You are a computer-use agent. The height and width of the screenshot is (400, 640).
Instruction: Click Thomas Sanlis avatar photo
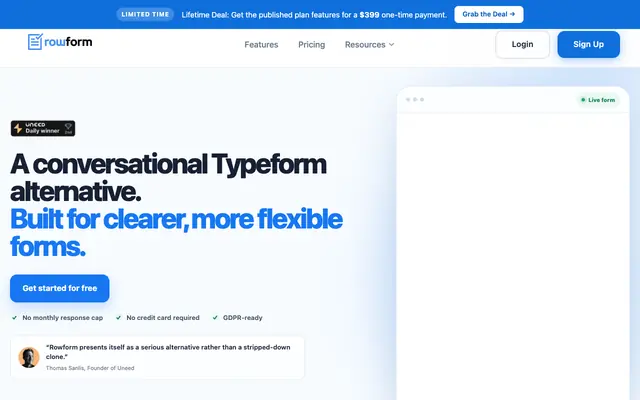point(29,358)
